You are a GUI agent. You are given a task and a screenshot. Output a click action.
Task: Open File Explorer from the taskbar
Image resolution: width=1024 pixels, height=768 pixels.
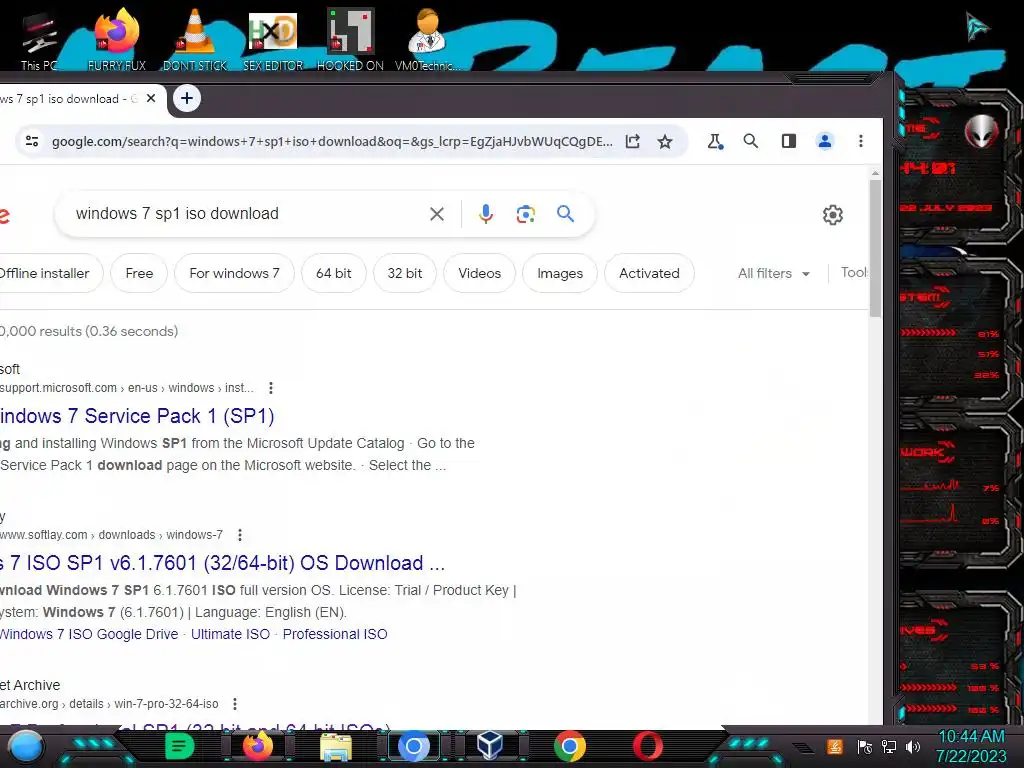(336, 747)
